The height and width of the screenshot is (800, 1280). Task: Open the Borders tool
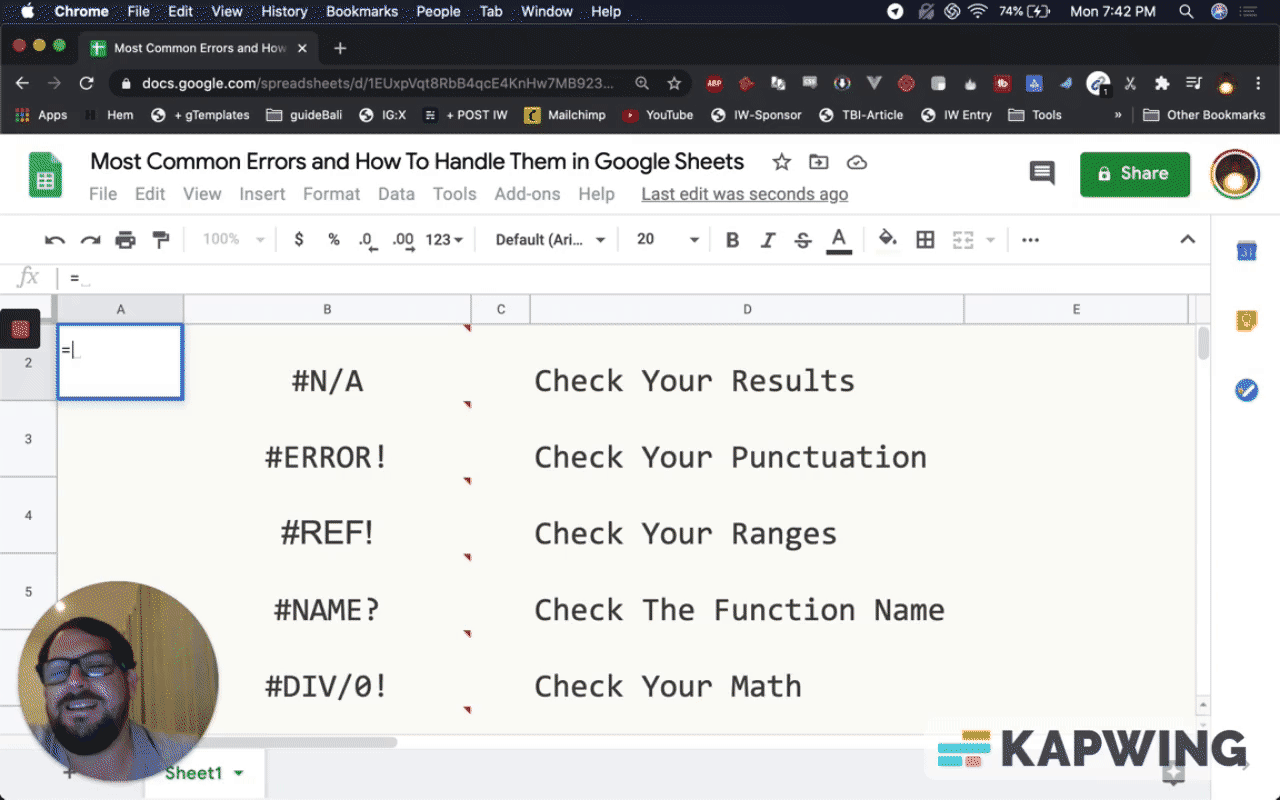[x=925, y=240]
